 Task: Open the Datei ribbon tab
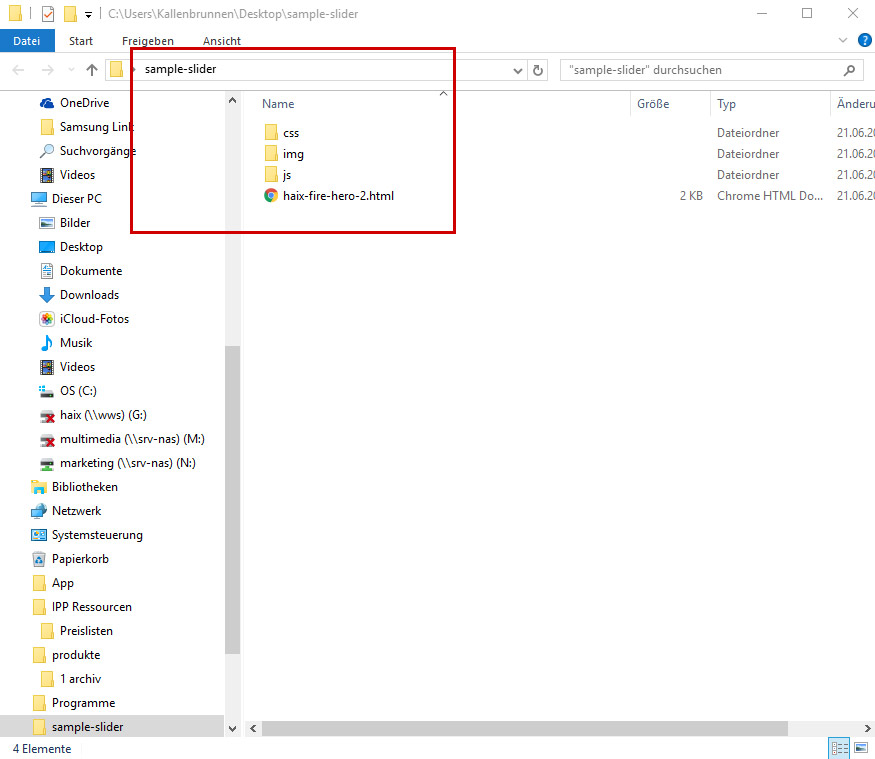click(x=27, y=41)
